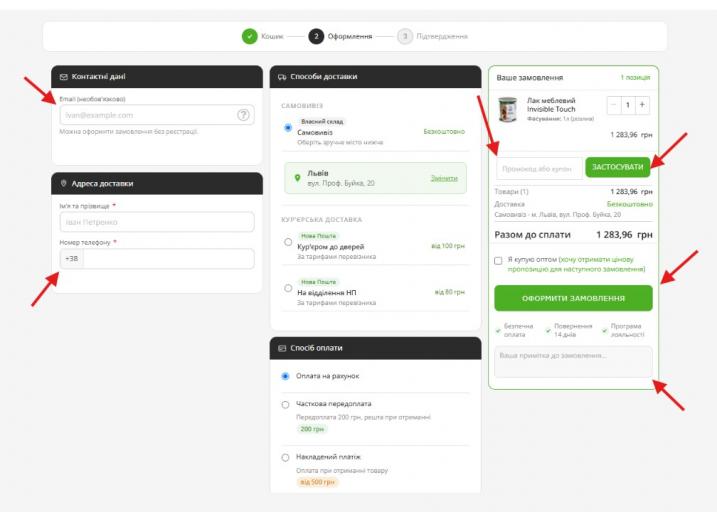Click the order note text area

(573, 362)
